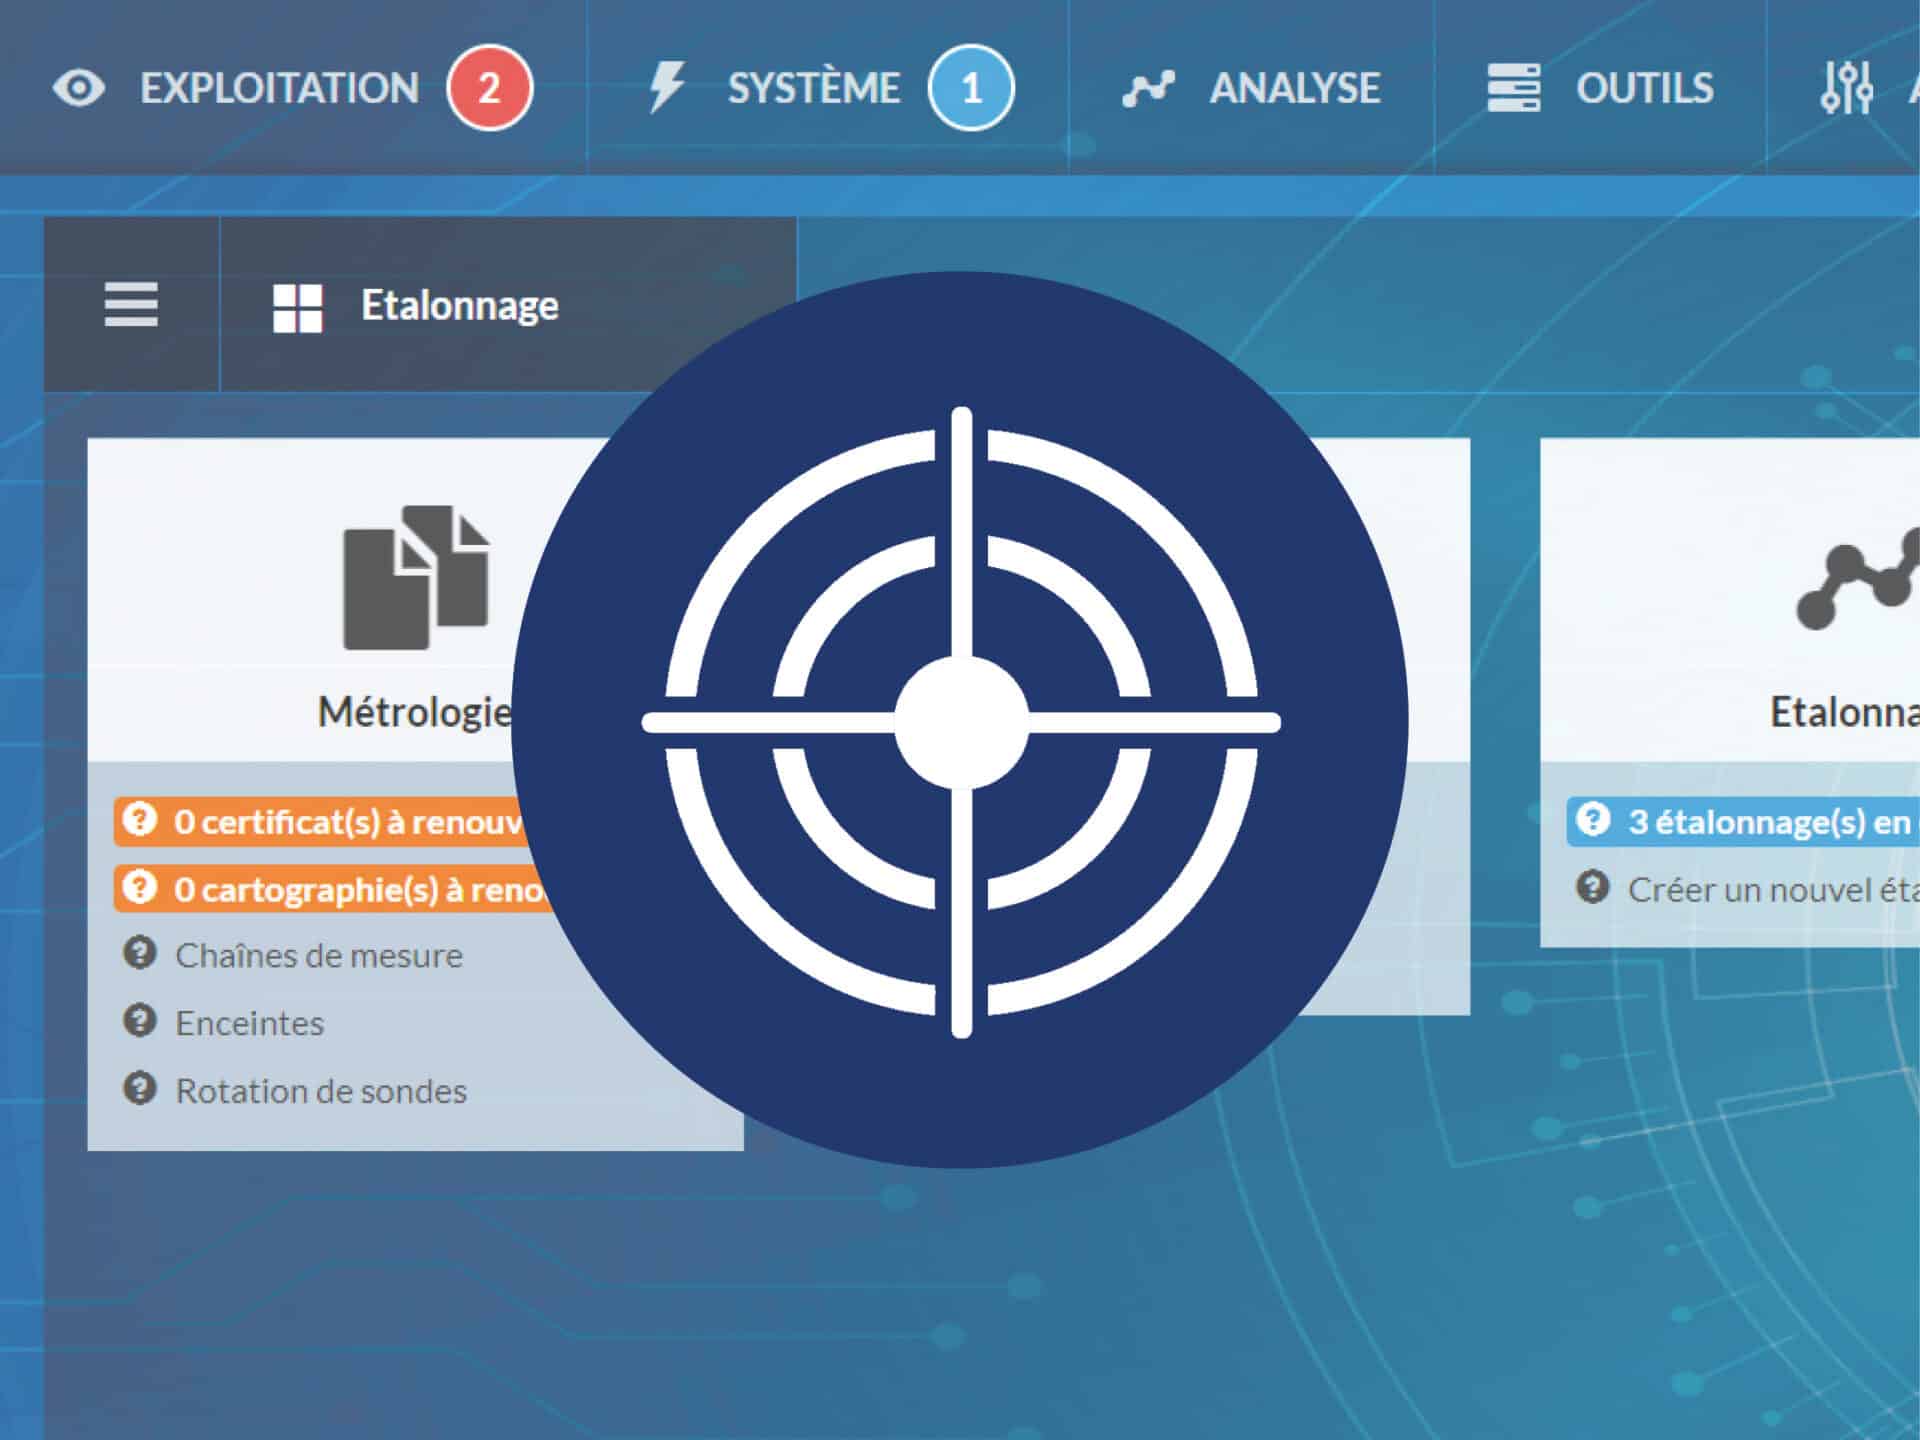Click the lightning bolt SYSTÈME icon

(x=666, y=88)
